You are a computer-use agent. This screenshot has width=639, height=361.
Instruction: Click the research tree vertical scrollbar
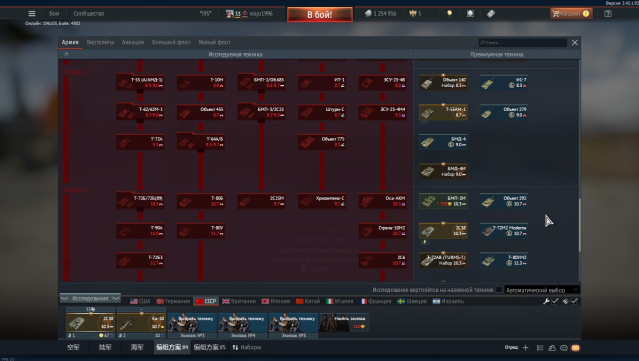(x=579, y=225)
